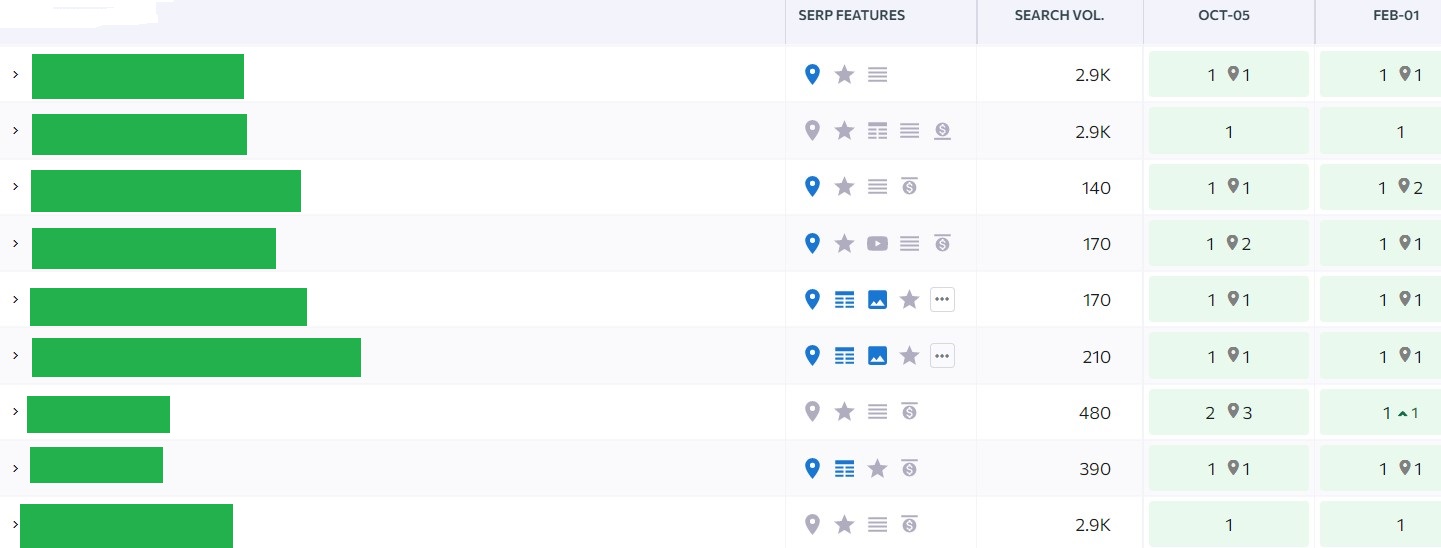Click the image pack icon in the 210 row
The height and width of the screenshot is (548, 1441).
pyautogui.click(x=877, y=355)
